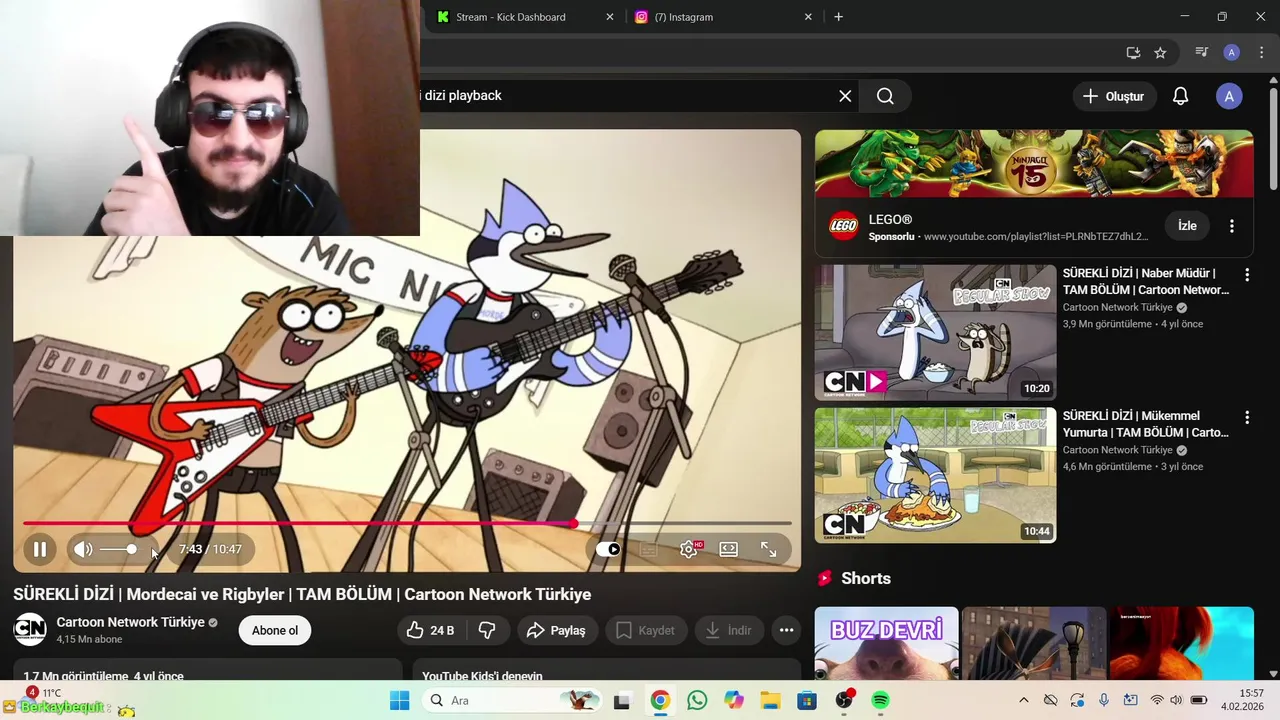1280x720 pixels.
Task: Open a new browser tab with plus
Action: click(x=838, y=17)
